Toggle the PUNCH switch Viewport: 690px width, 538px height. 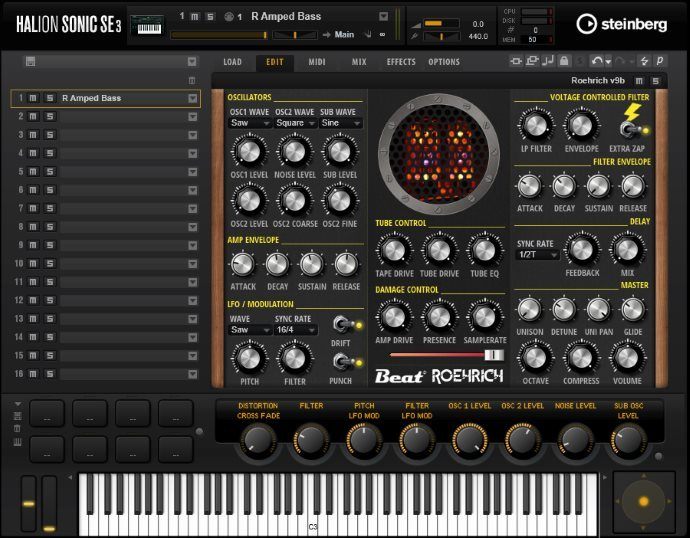(342, 362)
